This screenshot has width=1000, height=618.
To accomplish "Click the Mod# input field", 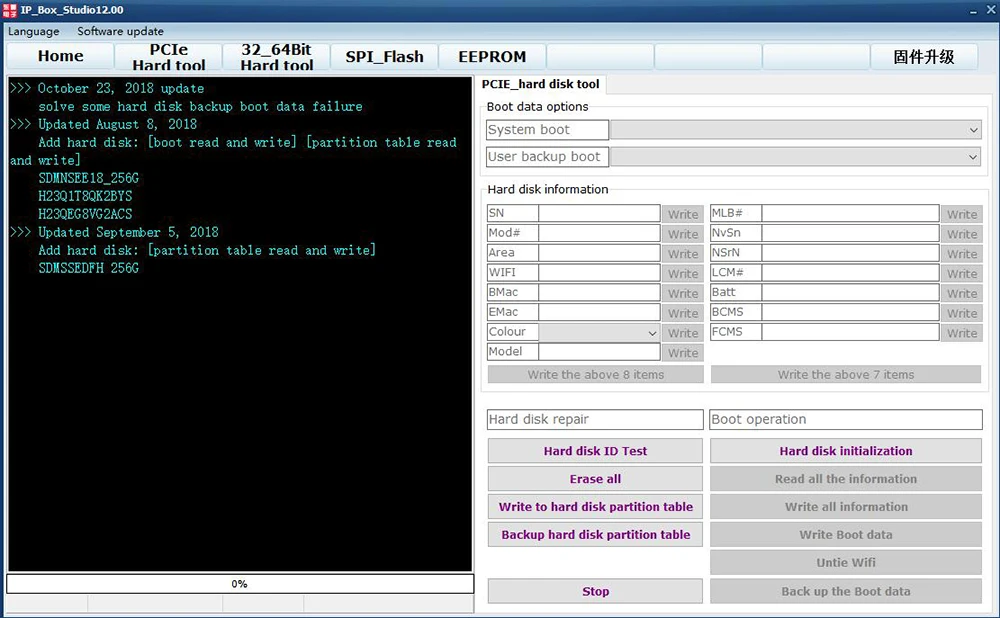I will point(599,233).
